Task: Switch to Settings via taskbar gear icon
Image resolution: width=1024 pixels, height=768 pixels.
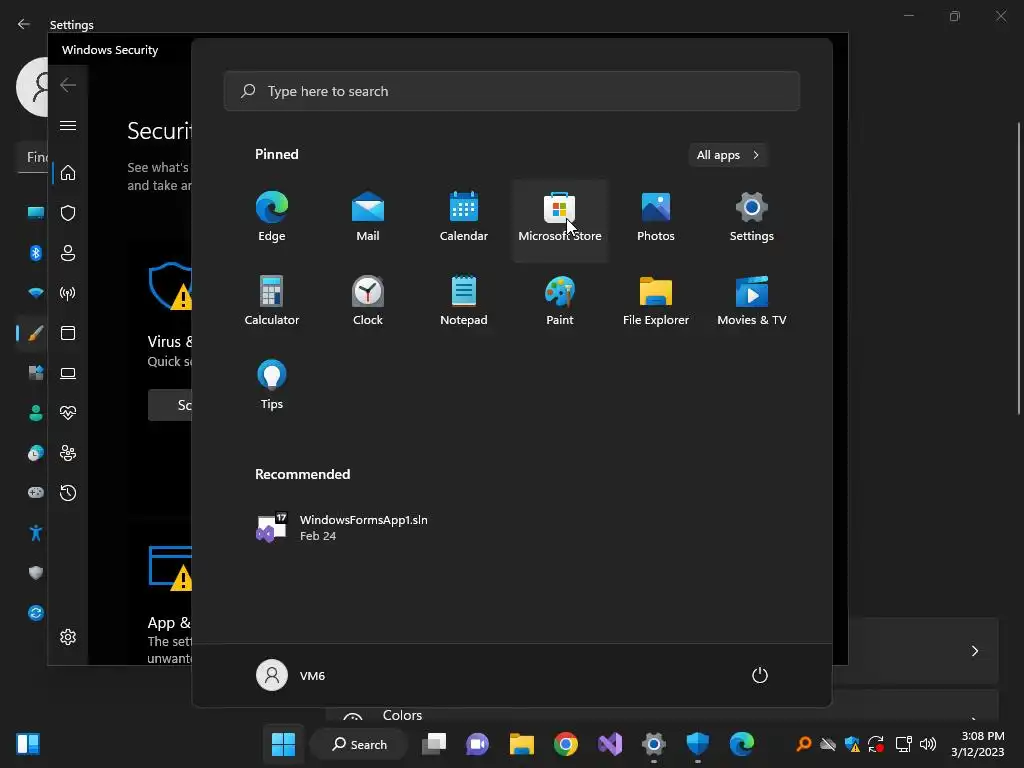Action: [654, 744]
